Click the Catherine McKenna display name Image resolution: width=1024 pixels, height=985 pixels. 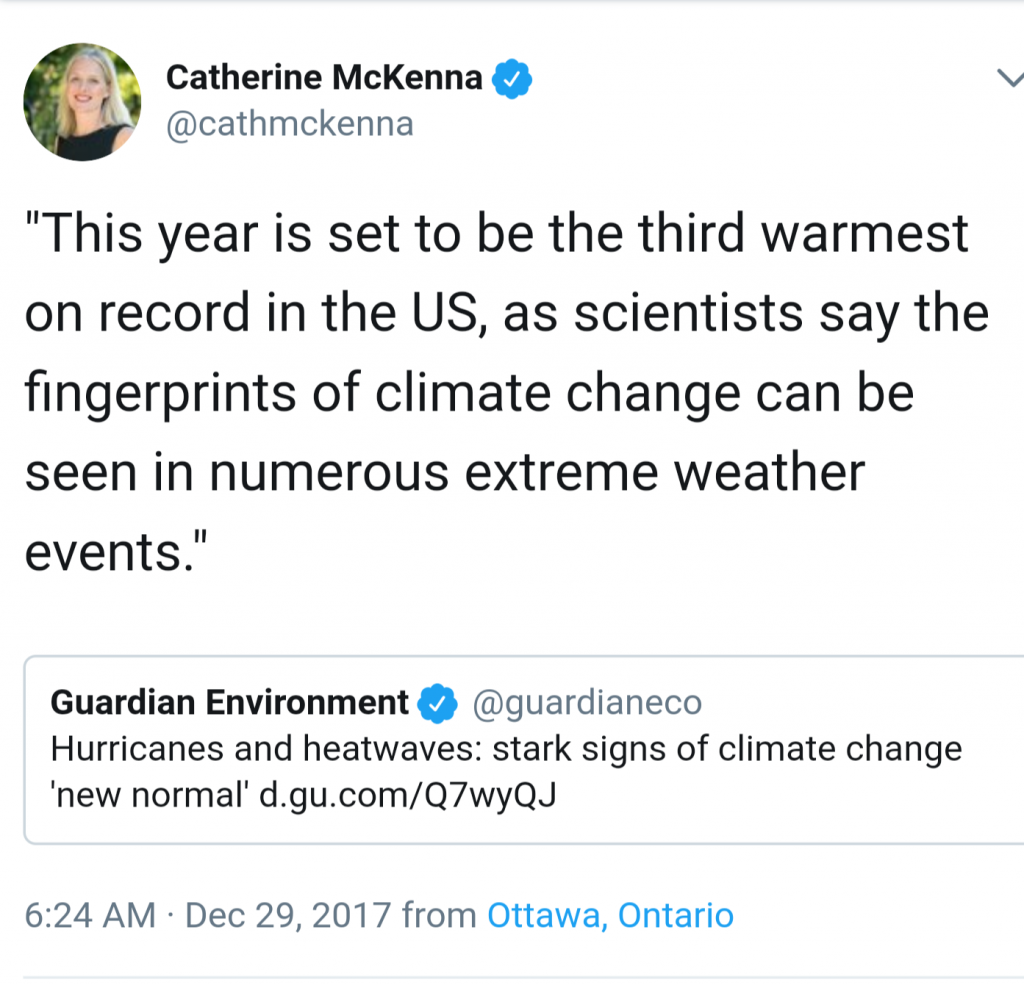point(323,77)
